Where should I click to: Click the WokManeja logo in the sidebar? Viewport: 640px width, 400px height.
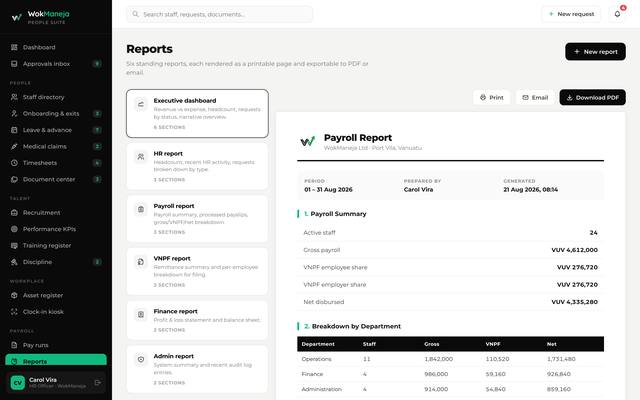[17, 17]
